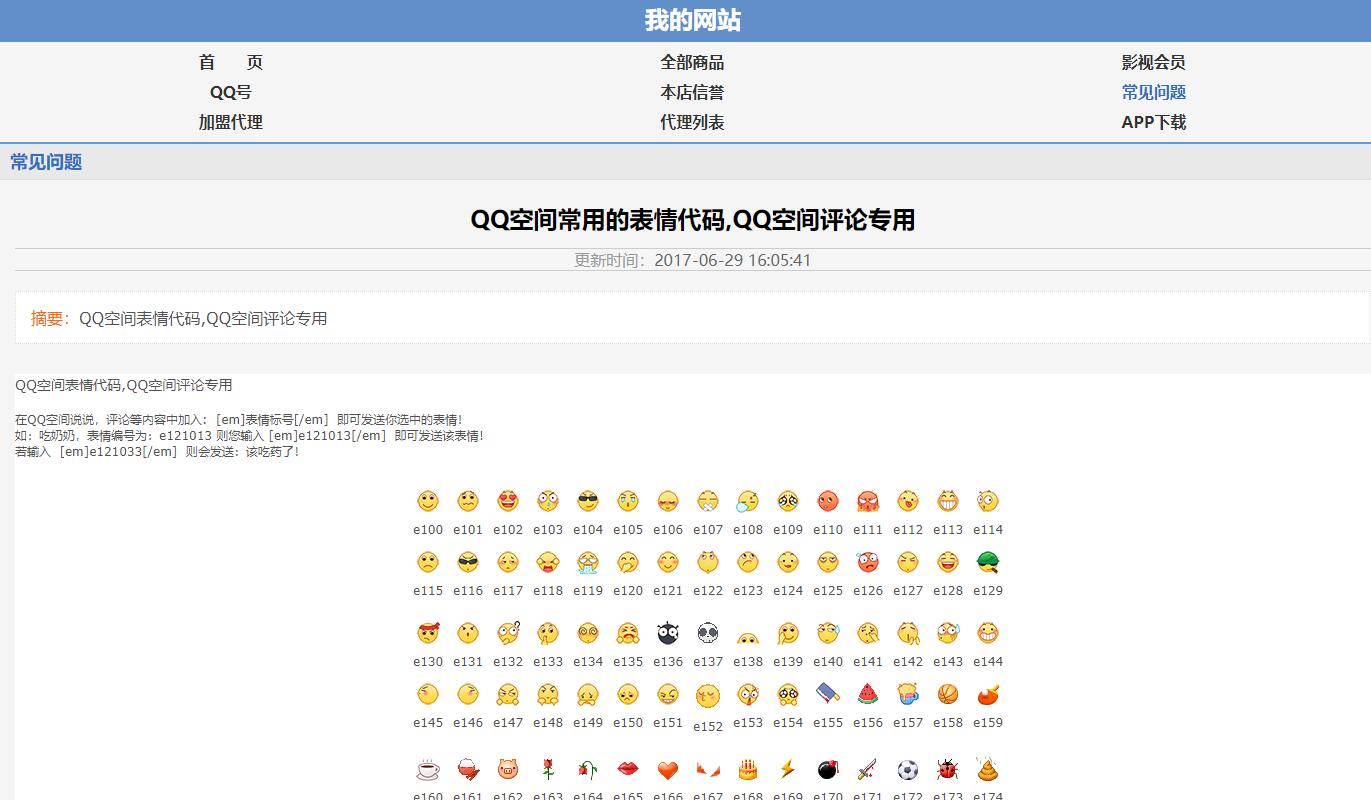
Task: Open the 加盟代理 link
Action: tap(231, 122)
